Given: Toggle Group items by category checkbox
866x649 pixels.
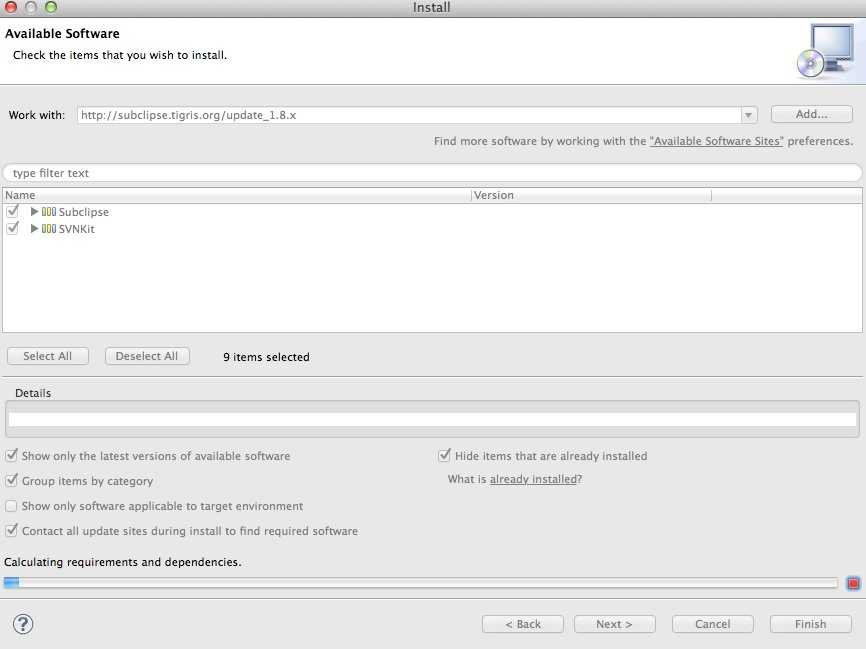Looking at the screenshot, I should [11, 481].
